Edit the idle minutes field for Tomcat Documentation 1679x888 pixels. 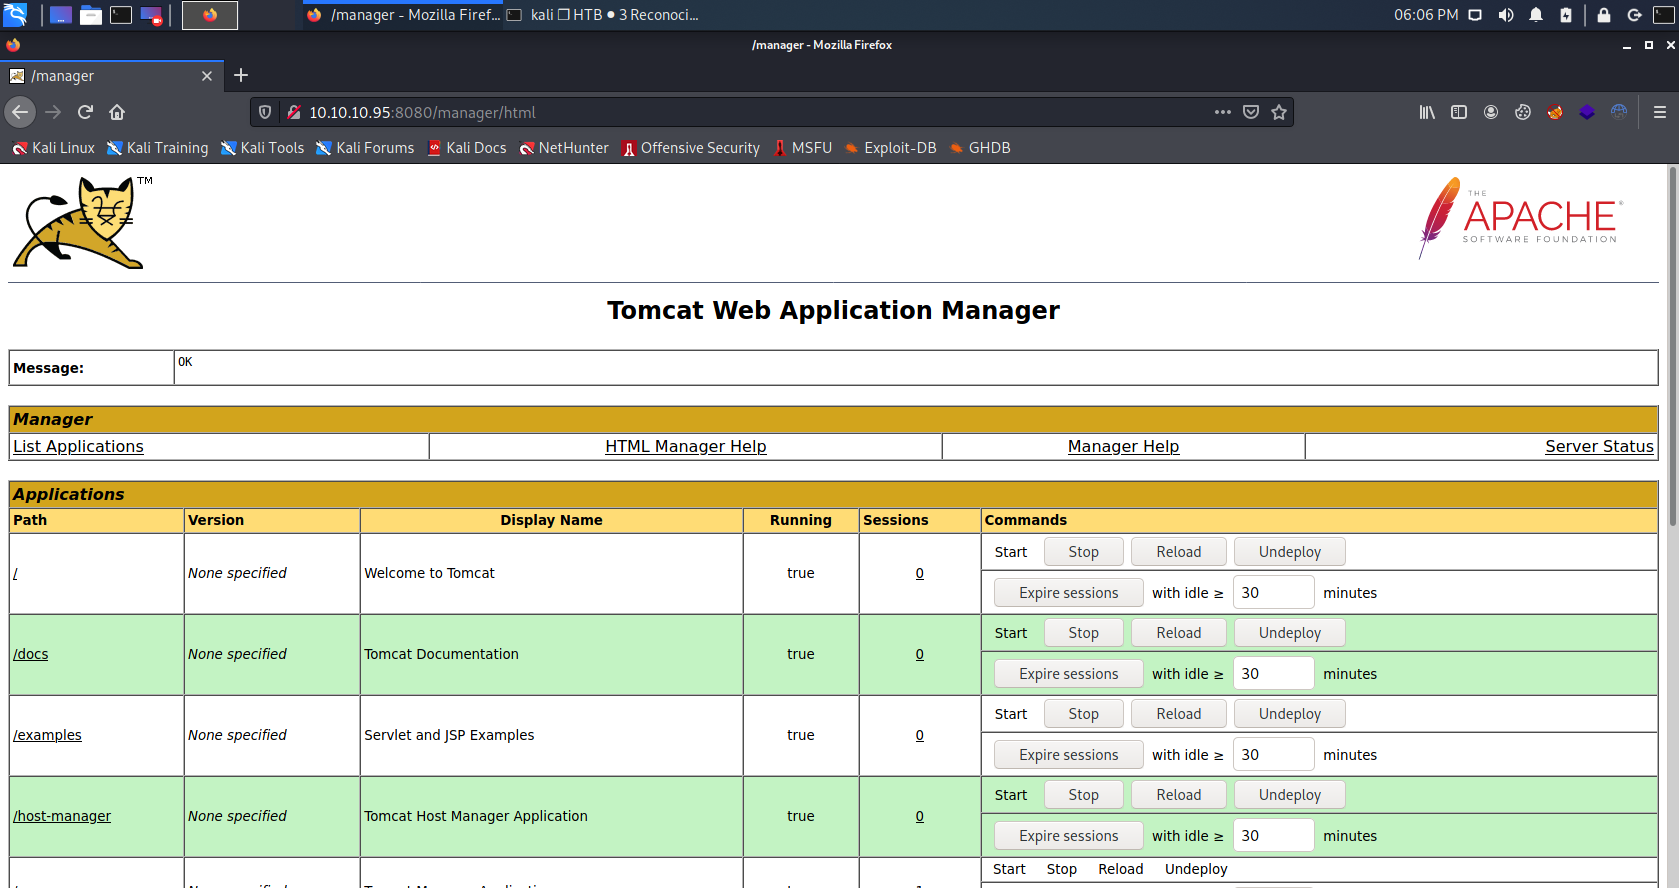point(1273,674)
